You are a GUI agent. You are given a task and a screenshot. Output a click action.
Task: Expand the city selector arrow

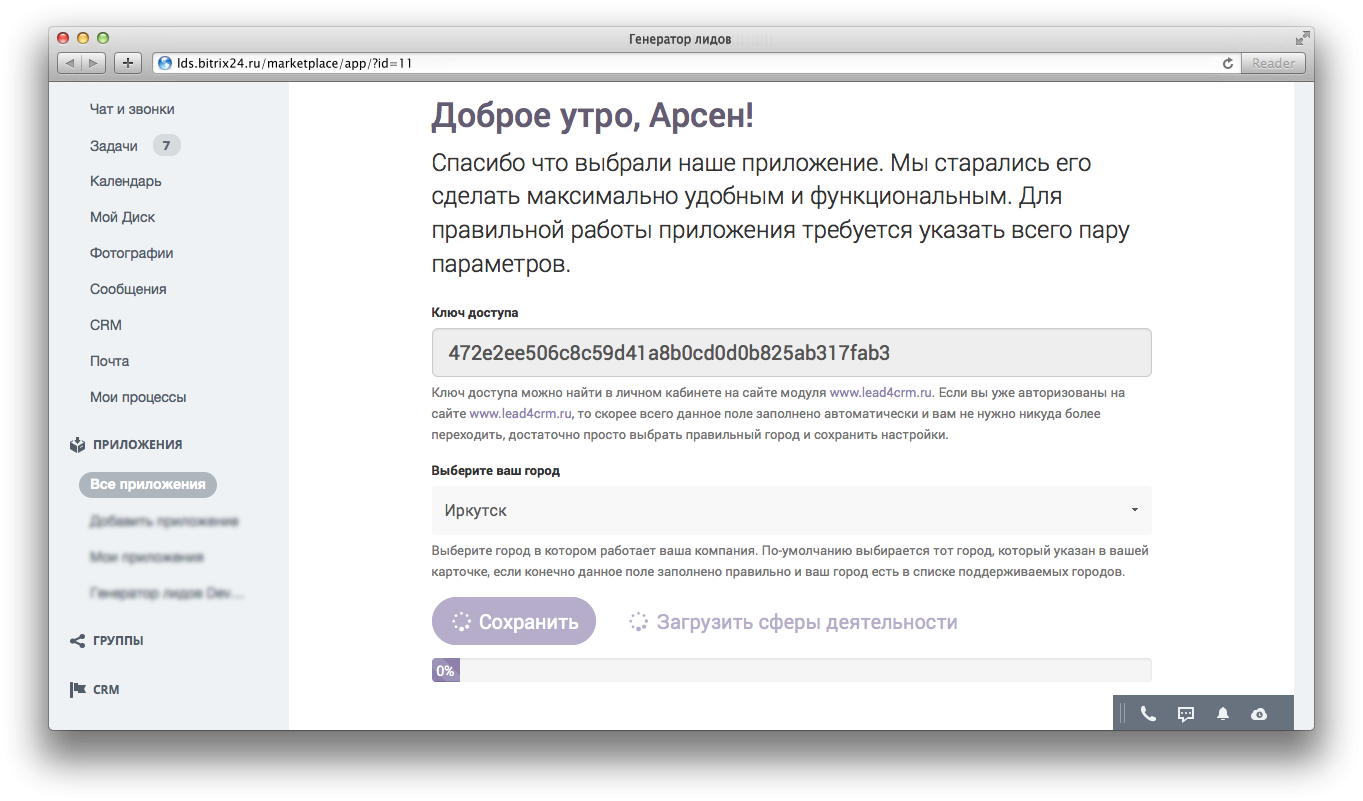1135,510
